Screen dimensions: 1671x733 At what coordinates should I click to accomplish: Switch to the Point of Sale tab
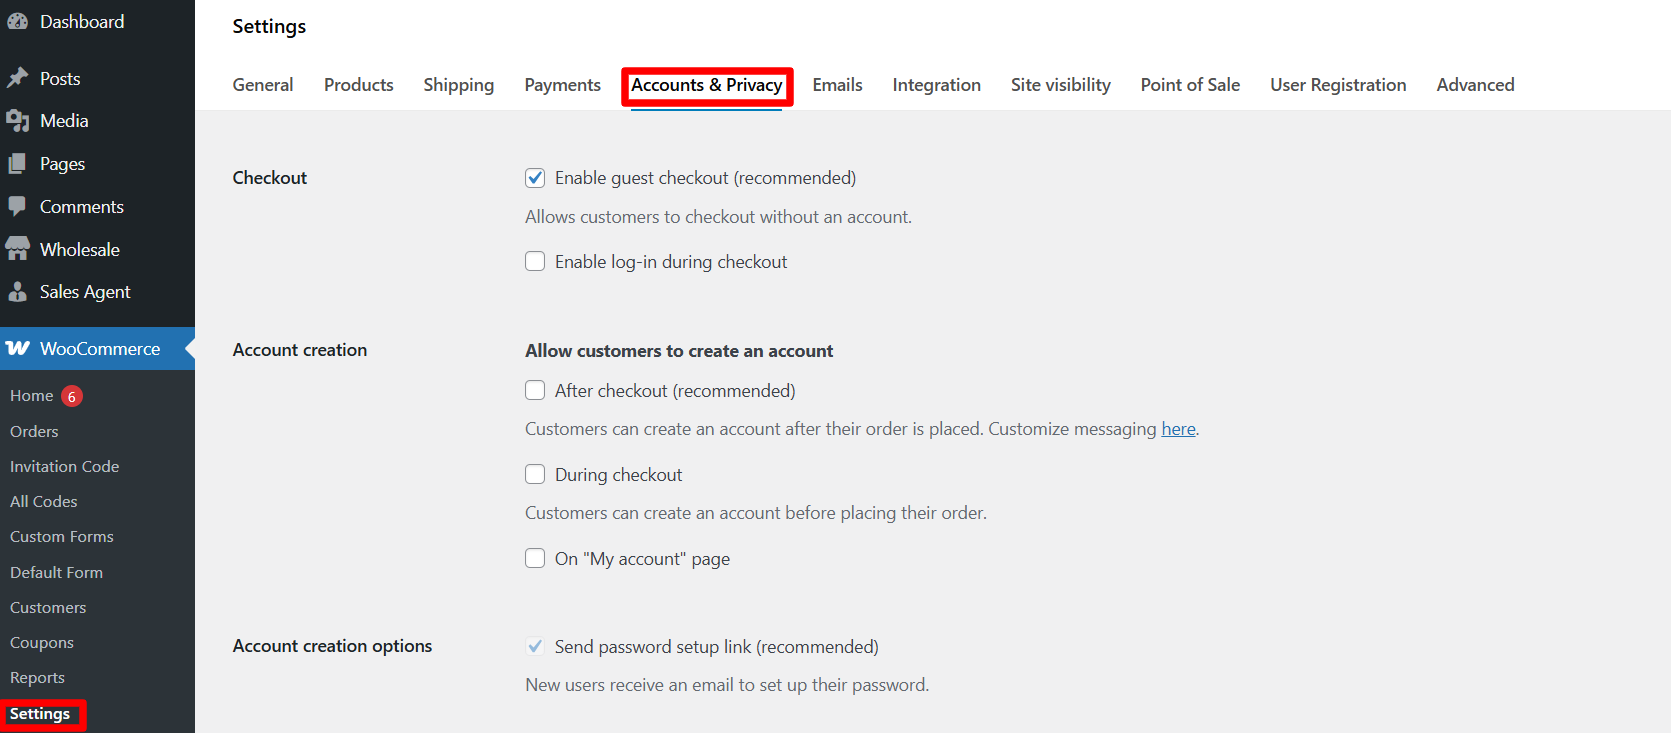1189,85
